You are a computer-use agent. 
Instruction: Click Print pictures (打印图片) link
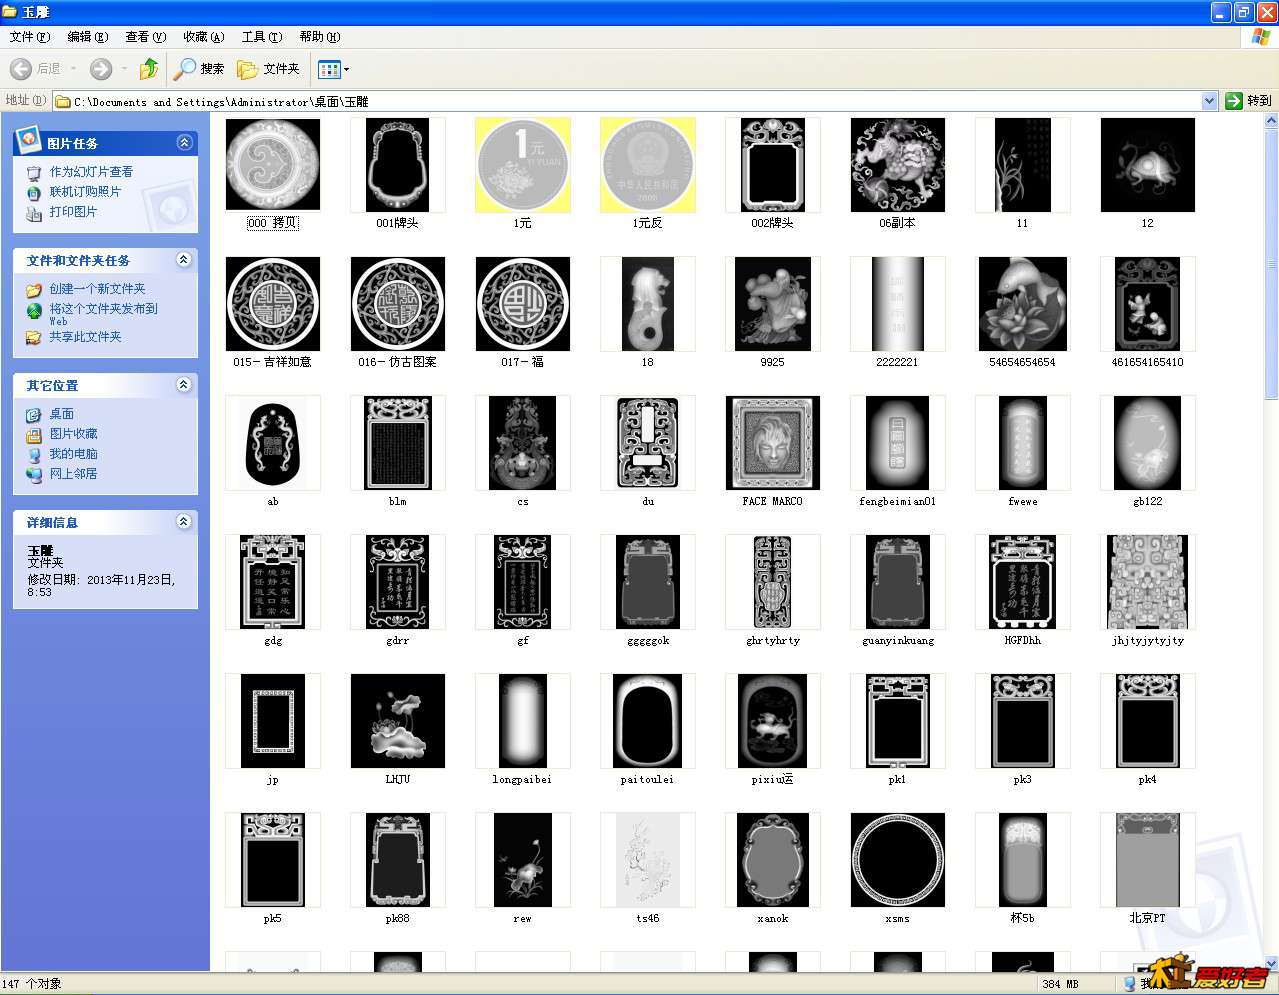click(73, 212)
